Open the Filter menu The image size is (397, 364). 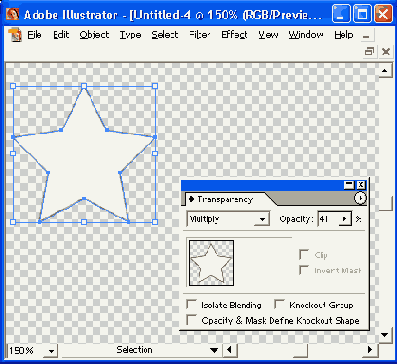(x=200, y=35)
